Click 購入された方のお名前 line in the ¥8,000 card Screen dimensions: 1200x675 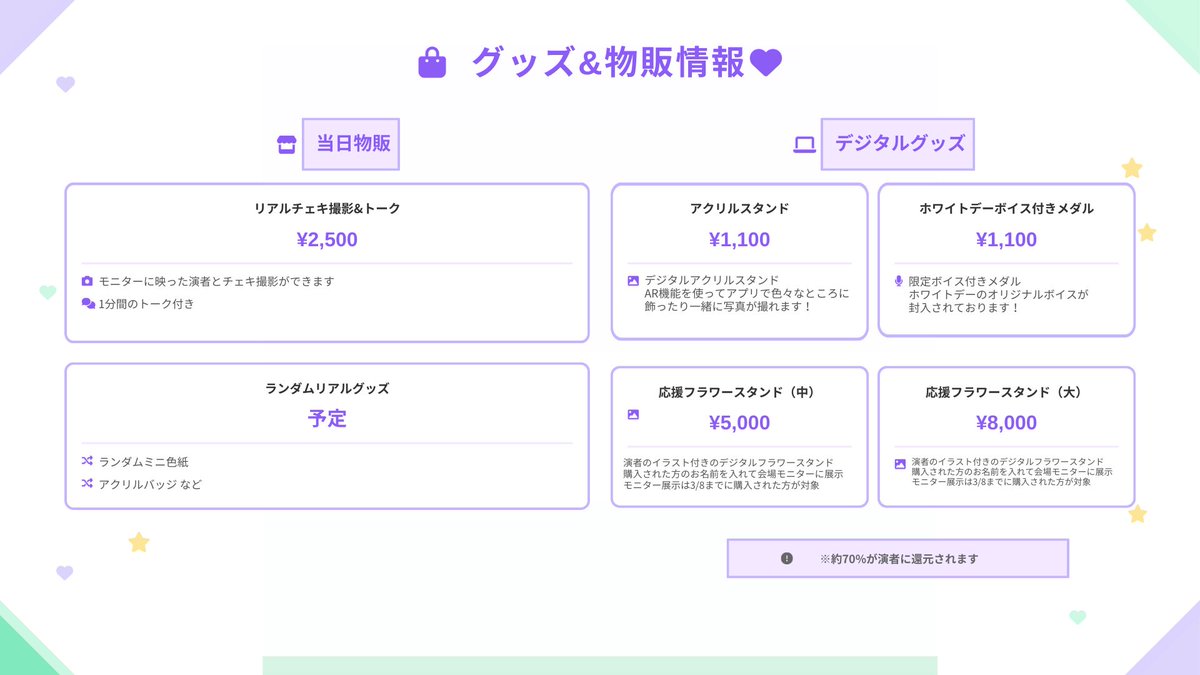[x=1012, y=471]
